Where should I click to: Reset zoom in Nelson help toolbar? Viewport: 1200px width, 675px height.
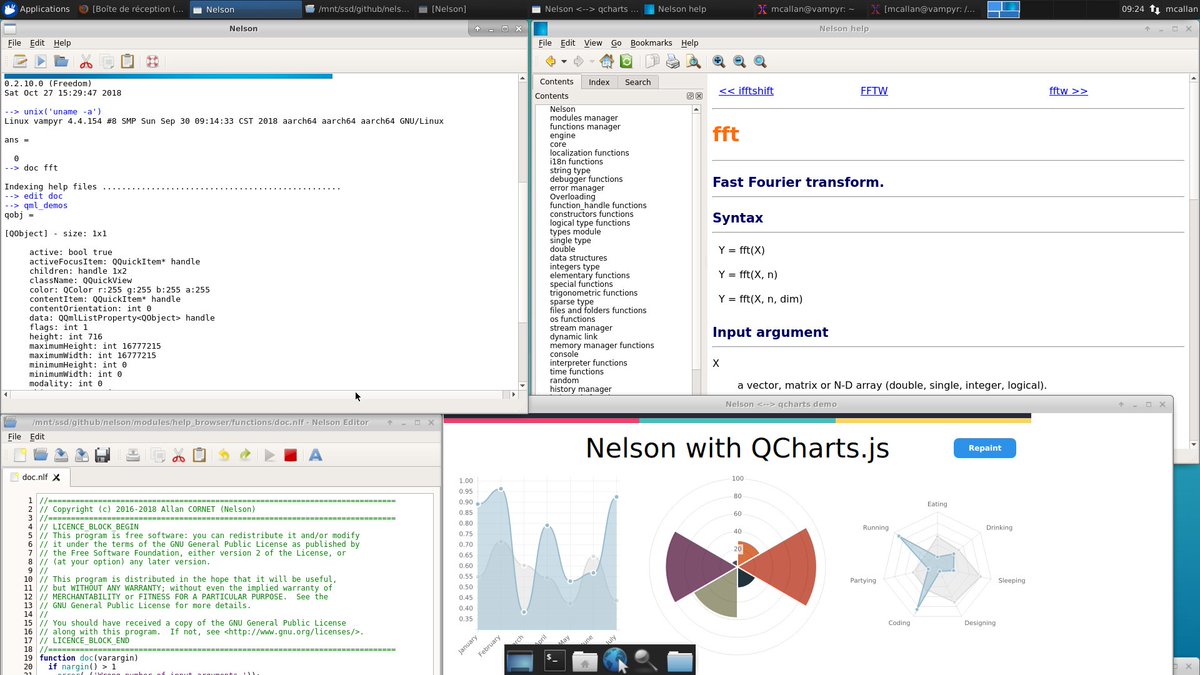(x=760, y=62)
